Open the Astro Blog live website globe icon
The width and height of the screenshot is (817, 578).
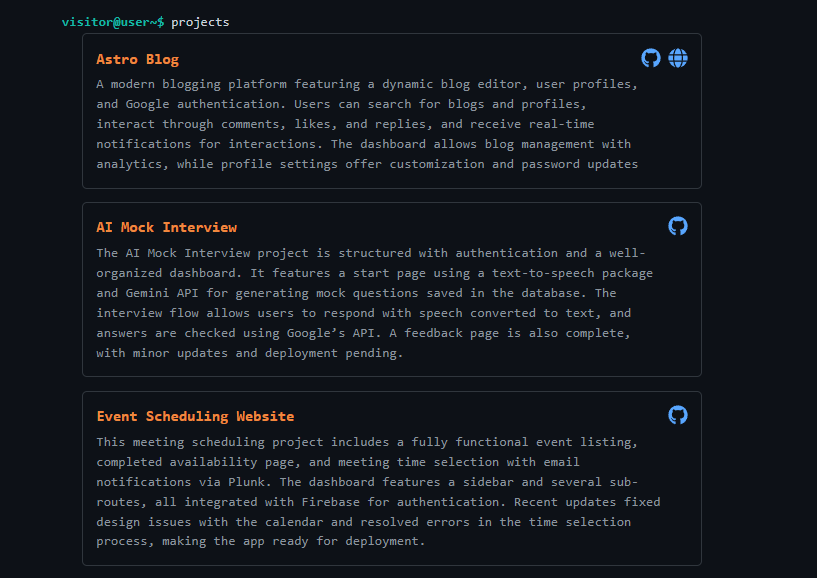(x=678, y=58)
